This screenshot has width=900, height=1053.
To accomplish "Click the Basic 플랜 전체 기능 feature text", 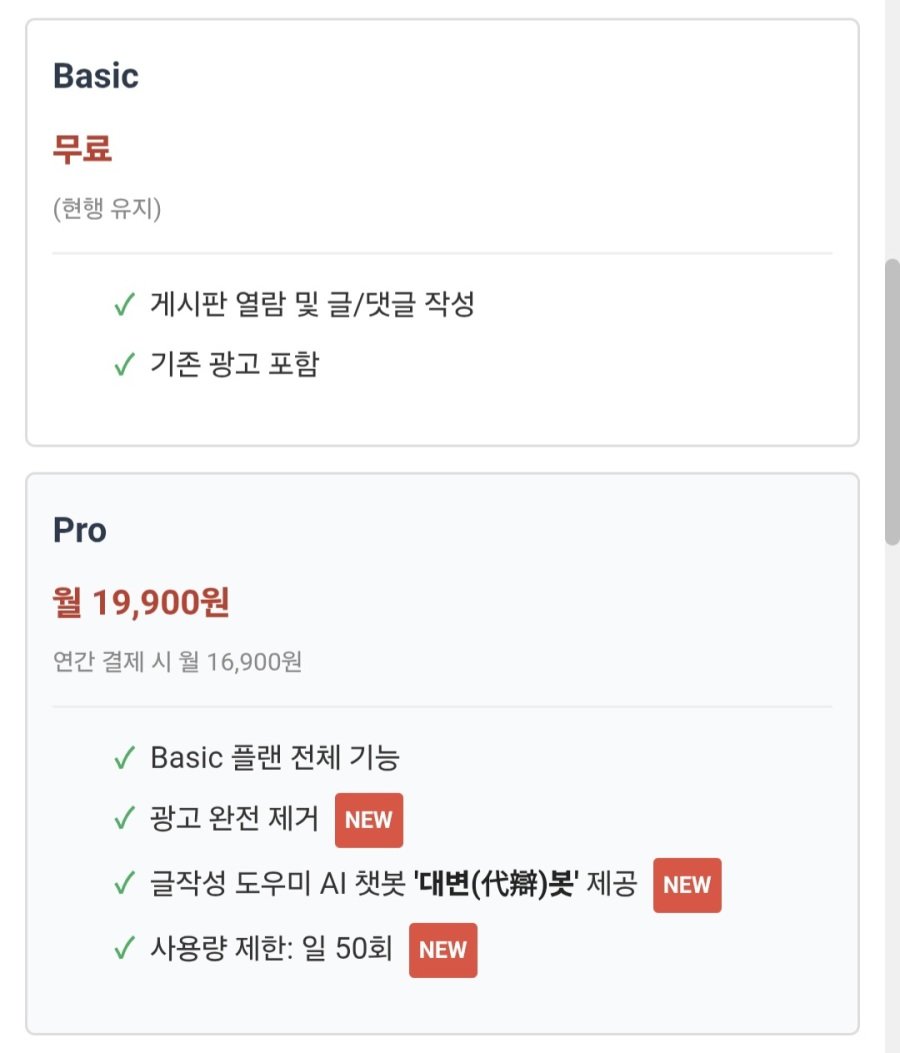I will click(275, 759).
